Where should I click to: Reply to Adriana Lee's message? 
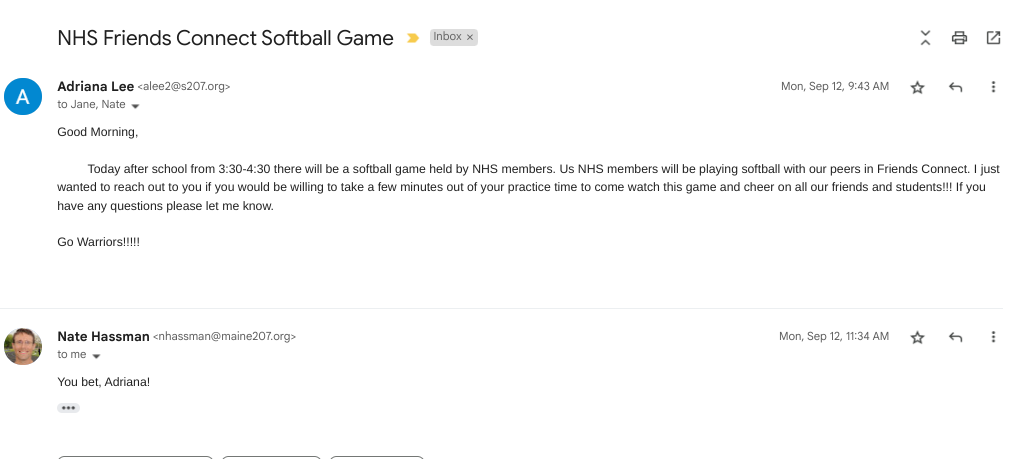pyautogui.click(x=955, y=87)
